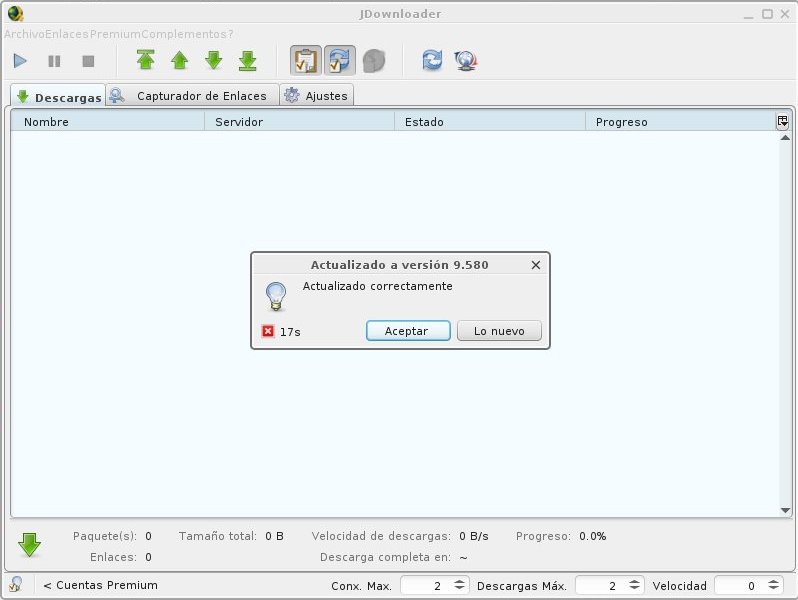
Task: Open the Archivo menu
Action: coord(24,34)
